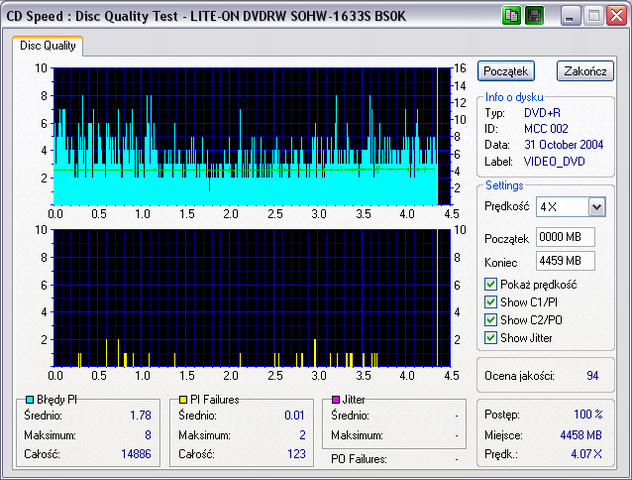632x480 pixels.
Task: Click the upper PI errors graph
Action: pos(252,136)
